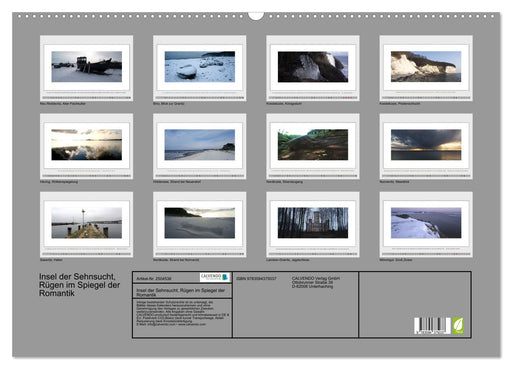
Task: Click the calendar hanger notch at top center
Action: click(256, 16)
